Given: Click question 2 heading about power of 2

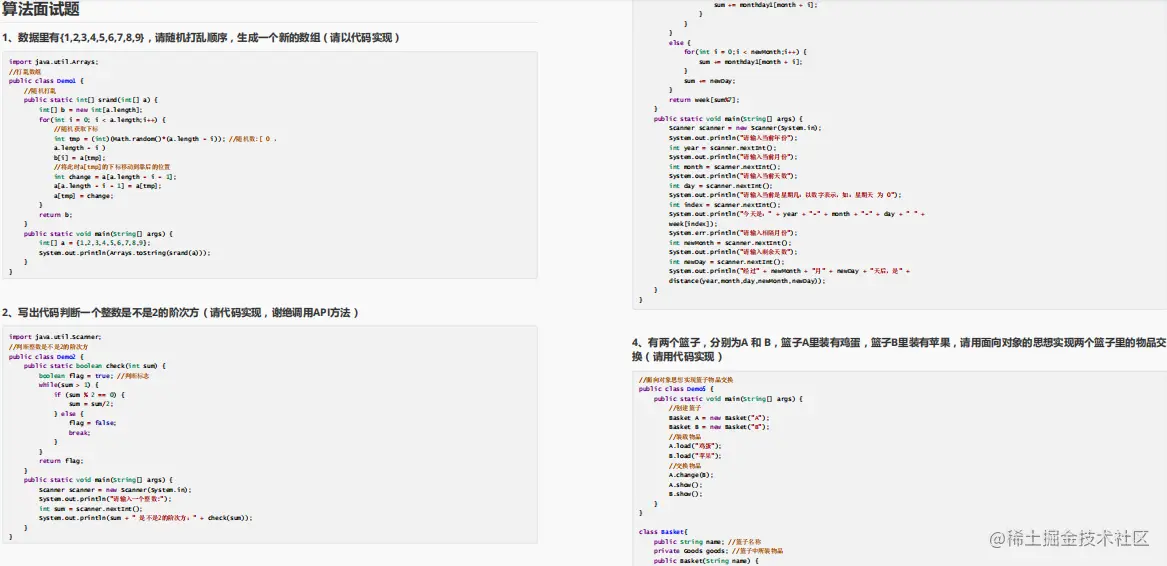Looking at the screenshot, I should coord(181,313).
